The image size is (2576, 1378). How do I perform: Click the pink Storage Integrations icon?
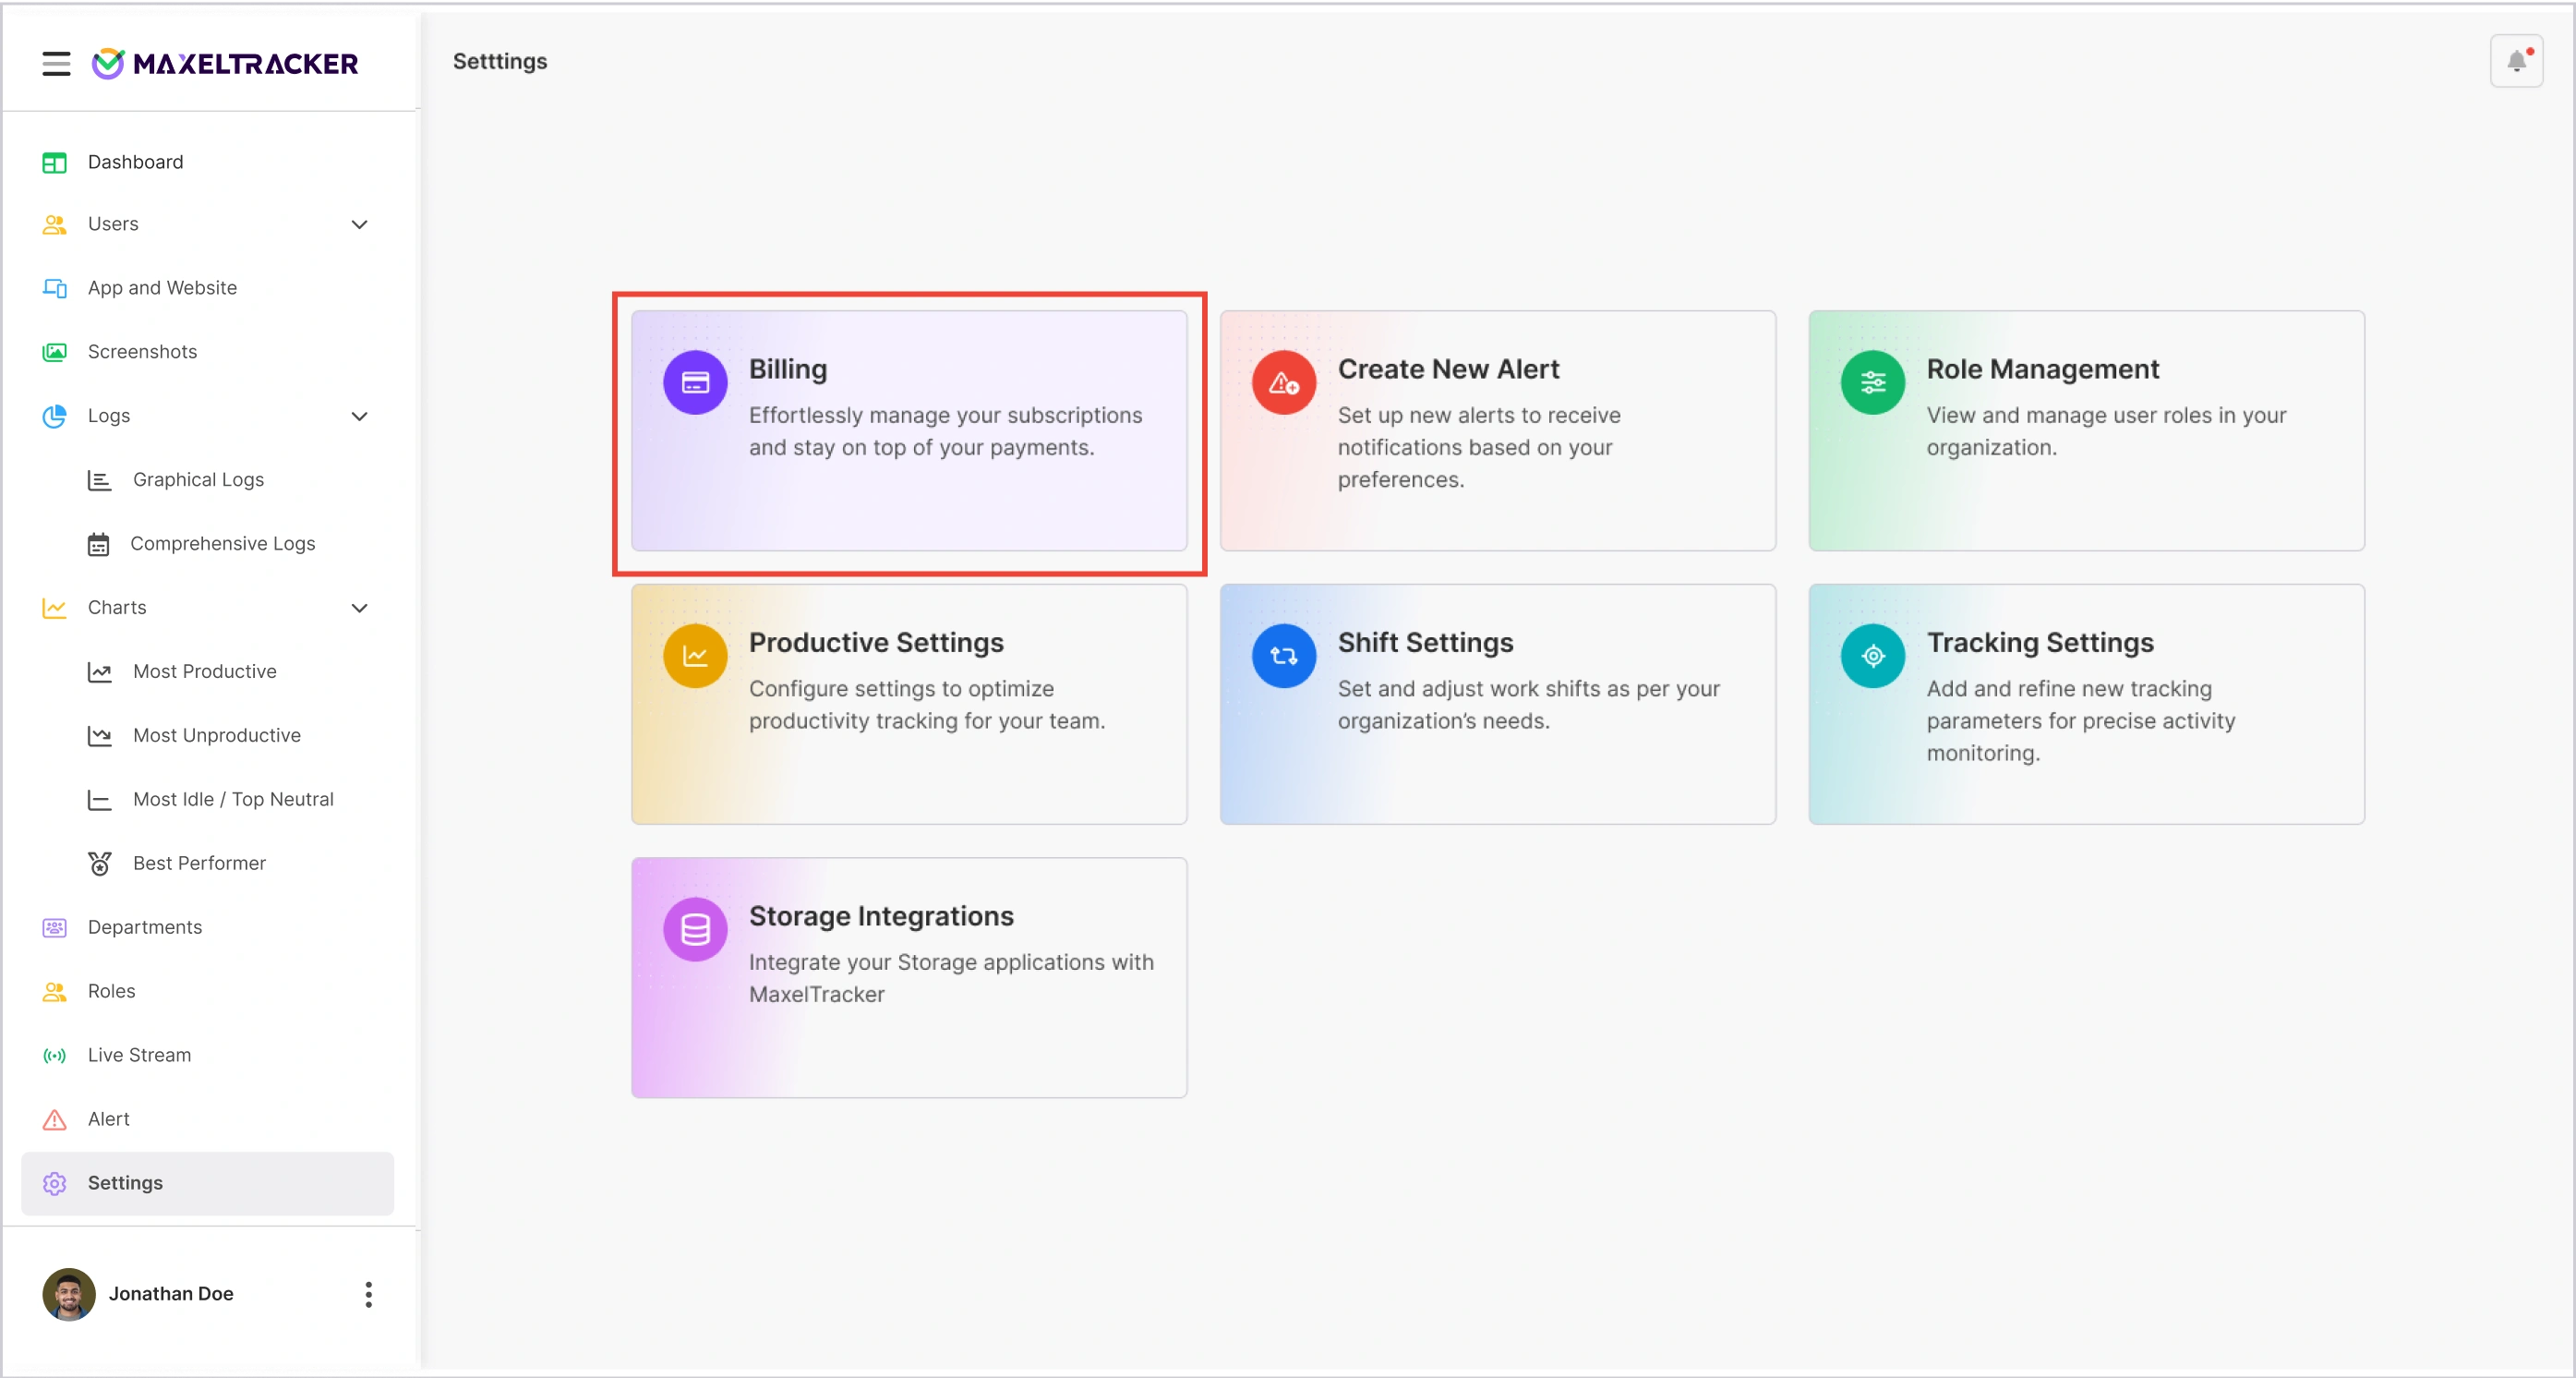coord(695,930)
